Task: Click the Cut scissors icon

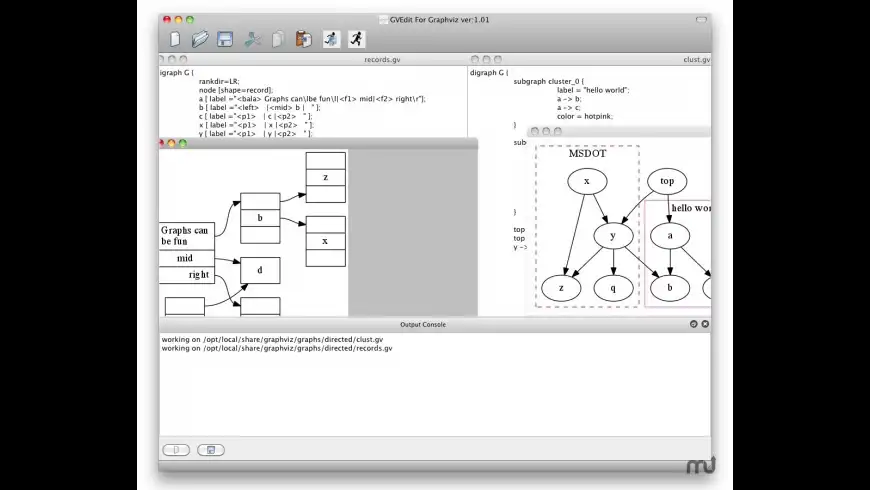Action: (253, 40)
